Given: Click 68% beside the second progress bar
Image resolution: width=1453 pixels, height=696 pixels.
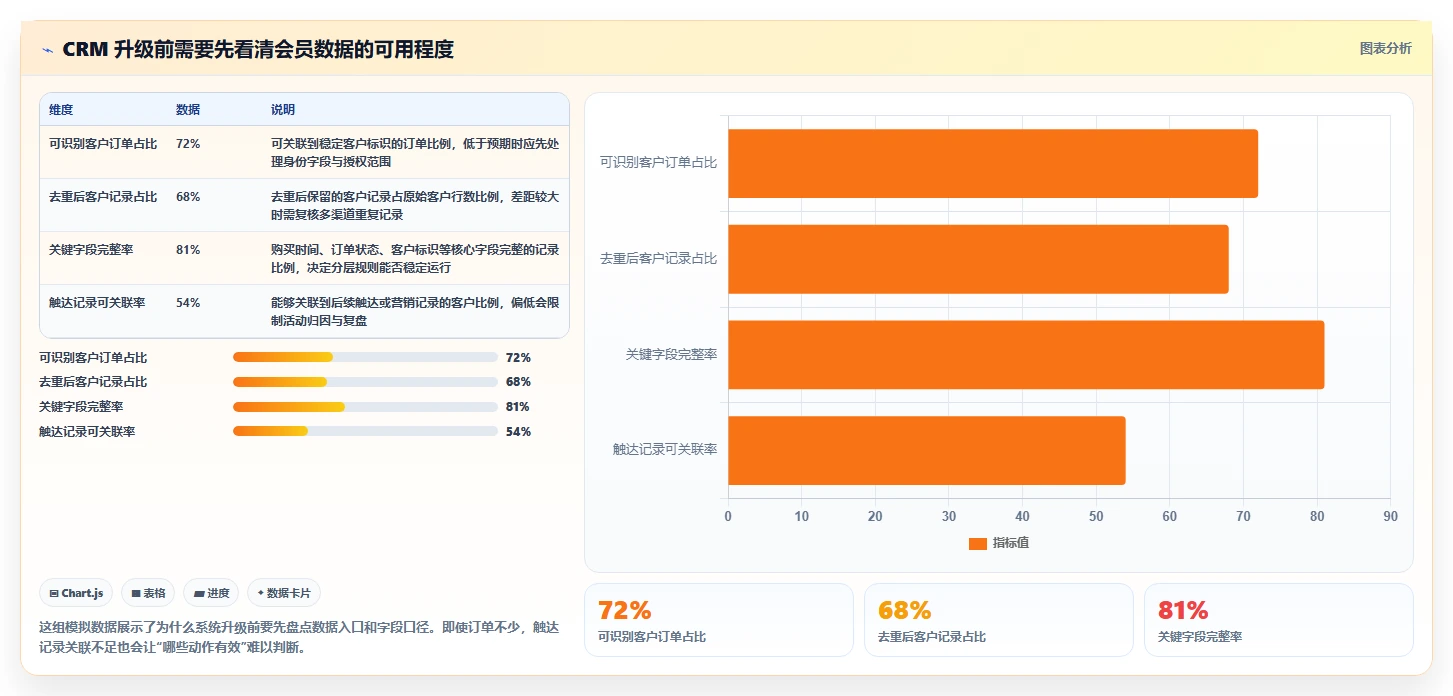Looking at the screenshot, I should [x=518, y=382].
